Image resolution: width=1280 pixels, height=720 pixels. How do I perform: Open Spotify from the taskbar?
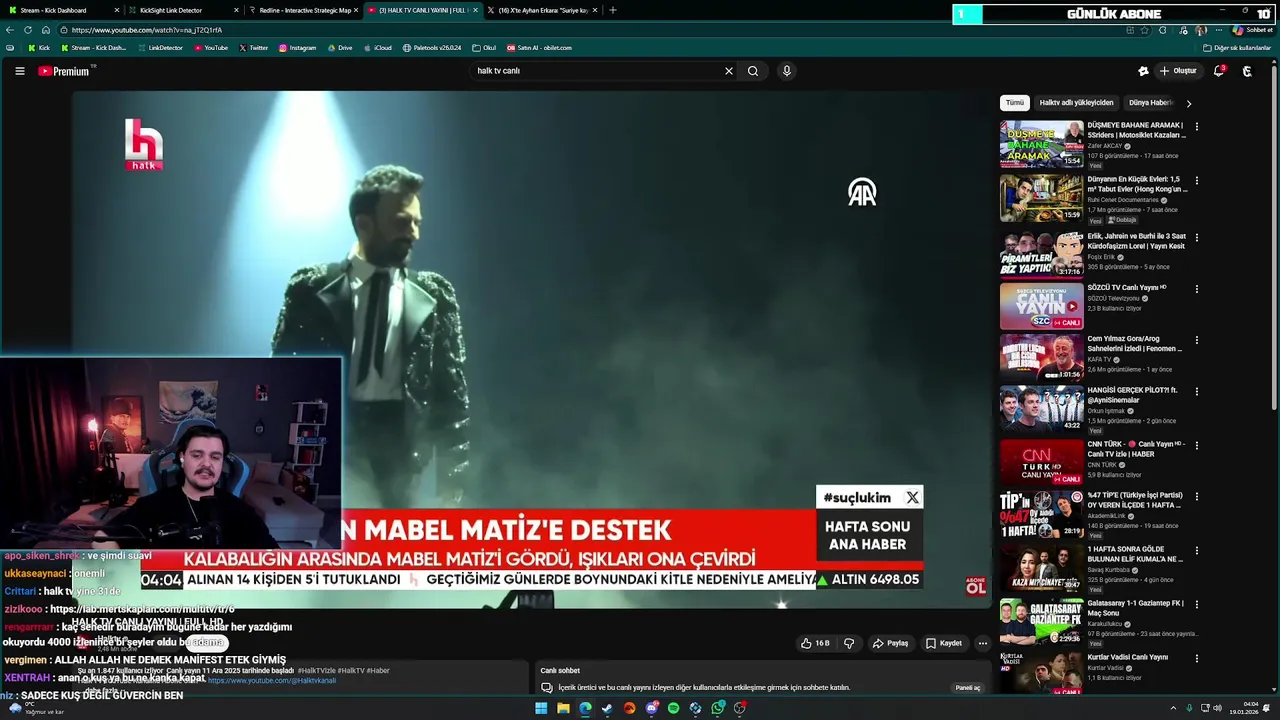(x=673, y=708)
